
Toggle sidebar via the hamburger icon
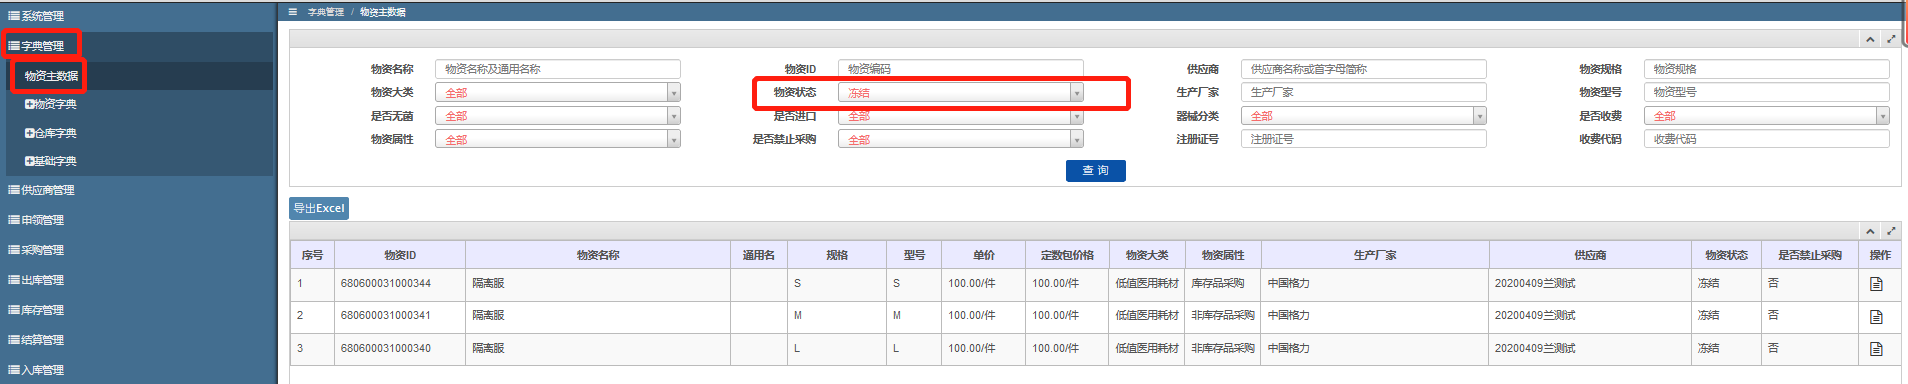[x=292, y=12]
